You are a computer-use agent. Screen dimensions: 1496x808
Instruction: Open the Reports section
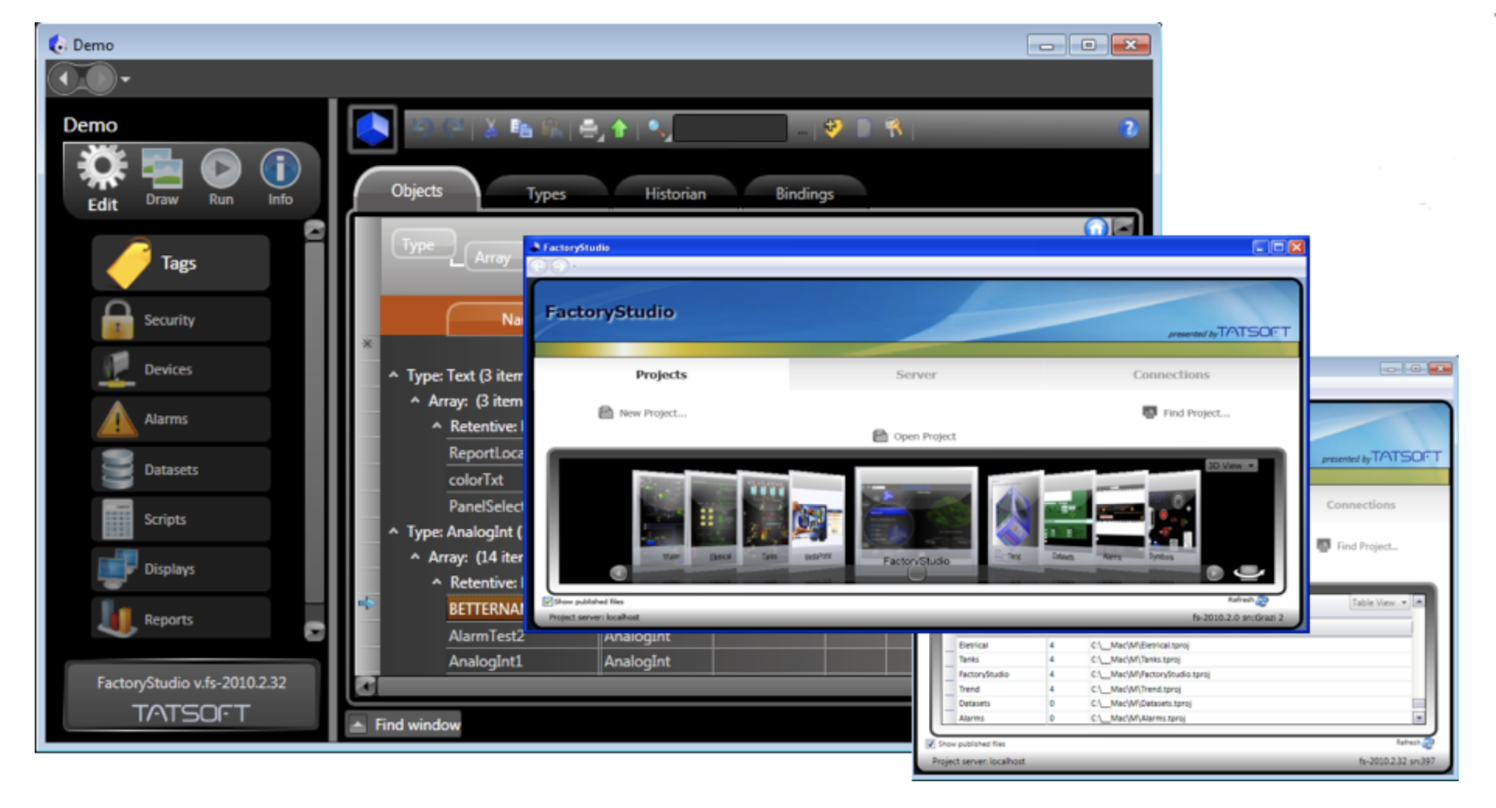tap(181, 619)
